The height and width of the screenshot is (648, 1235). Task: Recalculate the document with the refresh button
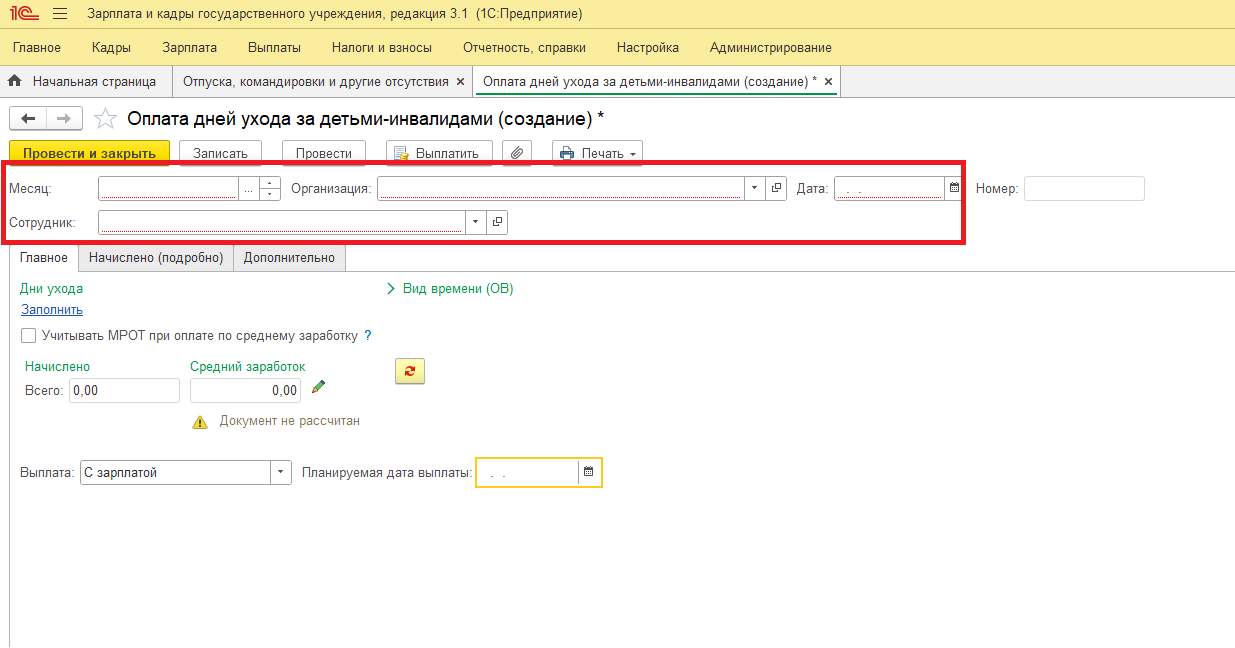410,371
